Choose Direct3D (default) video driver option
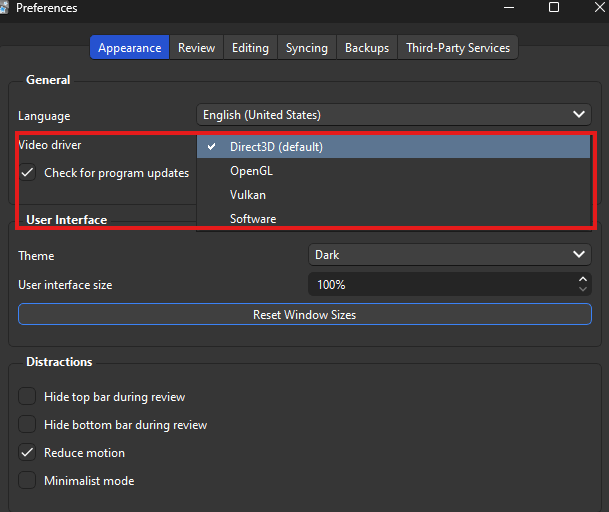Image resolution: width=609 pixels, height=512 pixels. point(276,147)
